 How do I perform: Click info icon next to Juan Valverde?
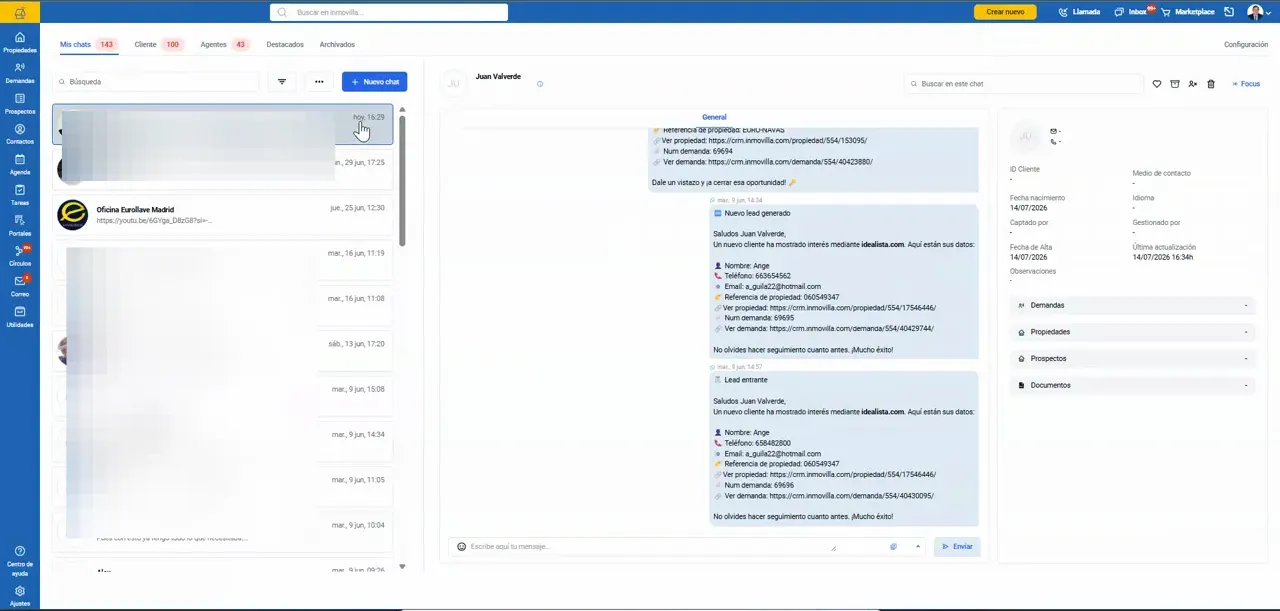tap(540, 84)
